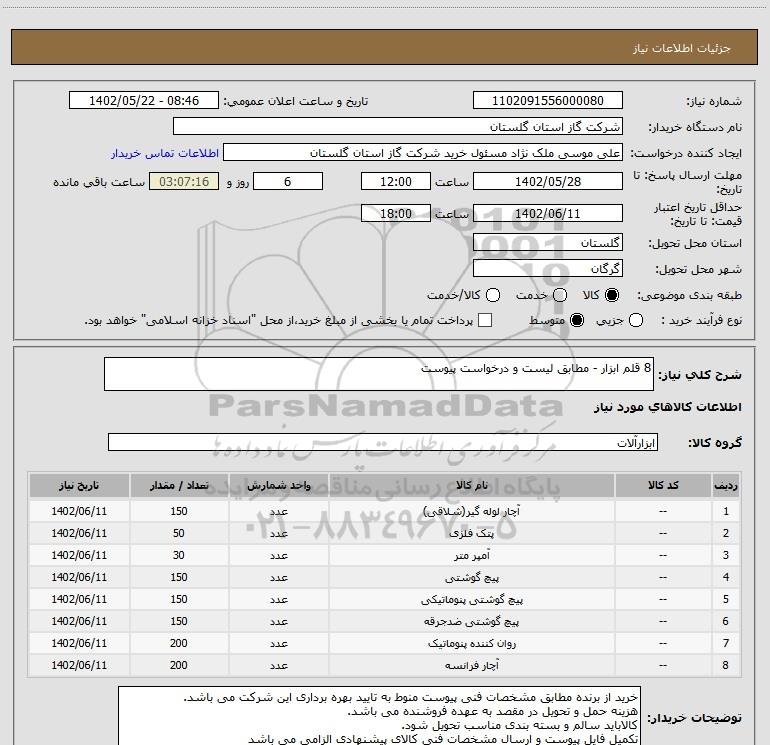
Task: Open the buyer contact info link (اطلاعات تماس خریدار)
Action: point(165,153)
